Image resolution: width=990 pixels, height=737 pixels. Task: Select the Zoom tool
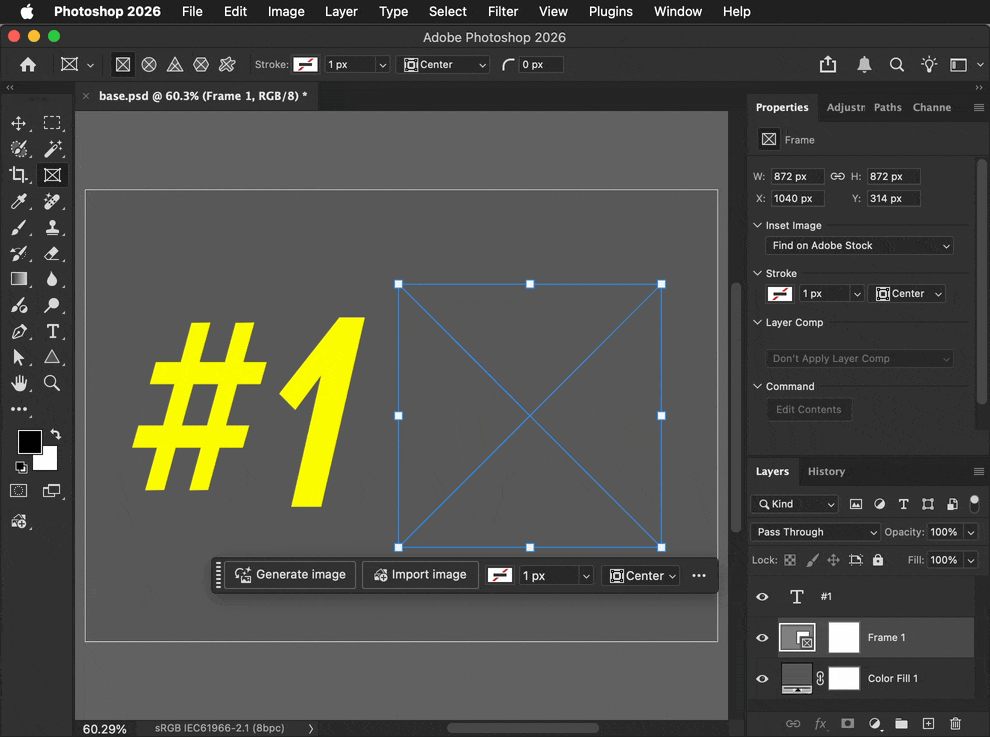point(52,383)
